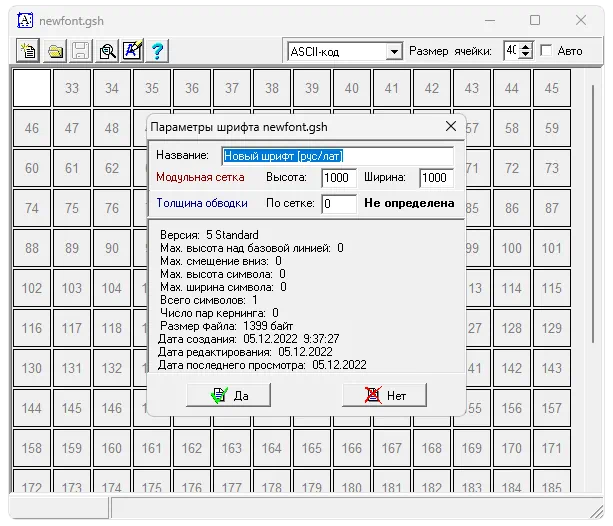
Task: Click the Дата создания line
Action: tap(249, 339)
